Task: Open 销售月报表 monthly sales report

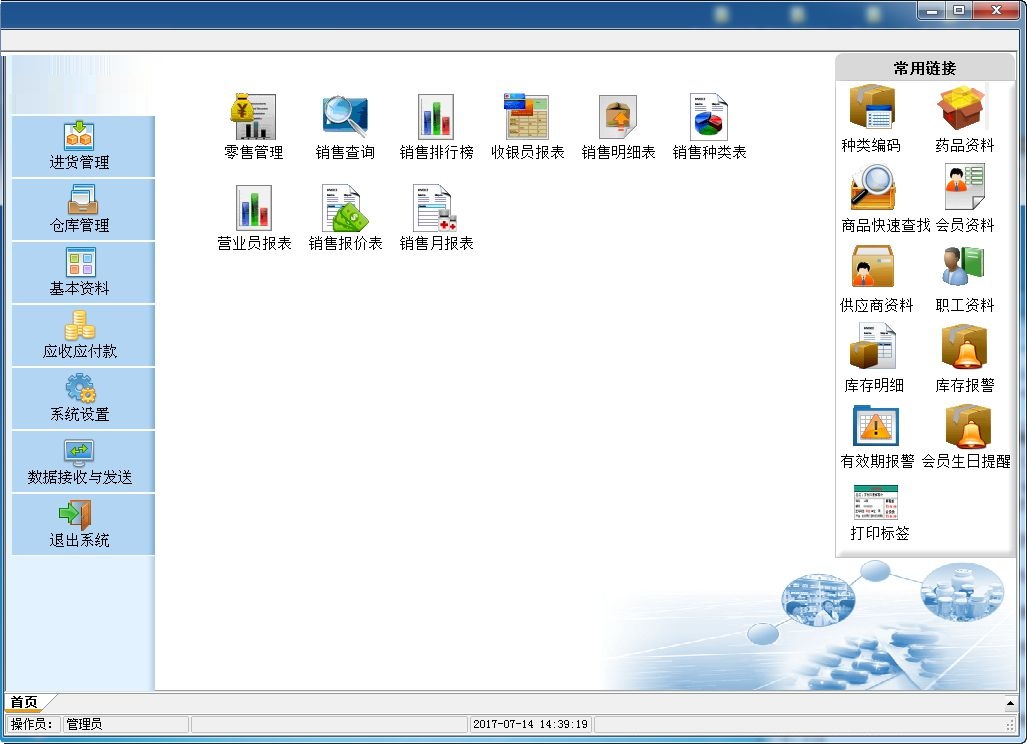Action: pos(436,209)
